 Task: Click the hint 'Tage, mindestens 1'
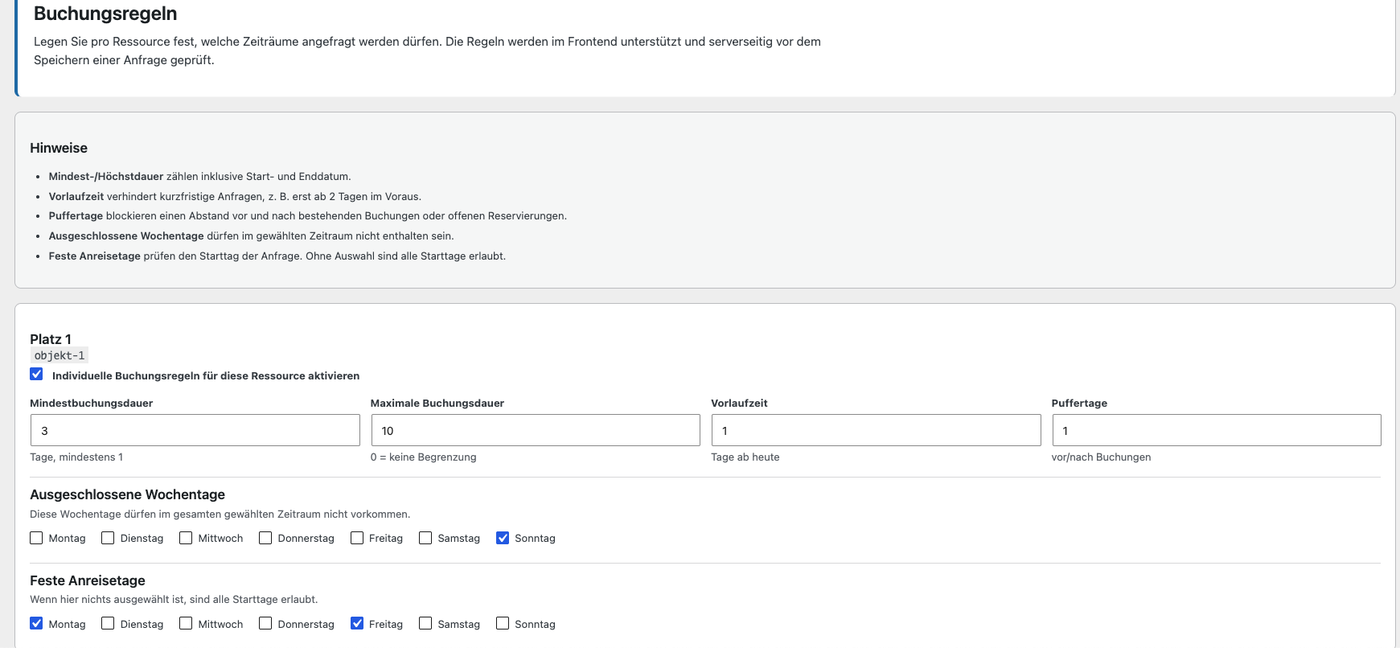[76, 457]
